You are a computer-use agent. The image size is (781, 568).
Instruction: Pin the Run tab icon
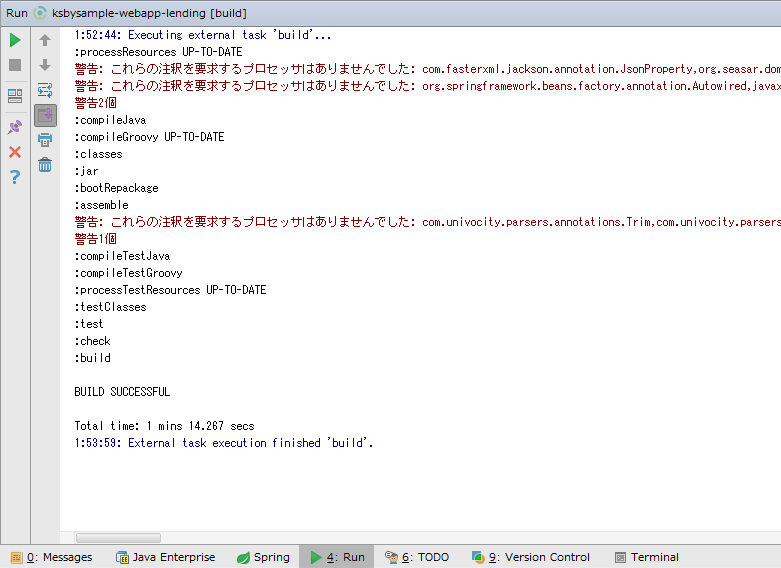point(15,127)
